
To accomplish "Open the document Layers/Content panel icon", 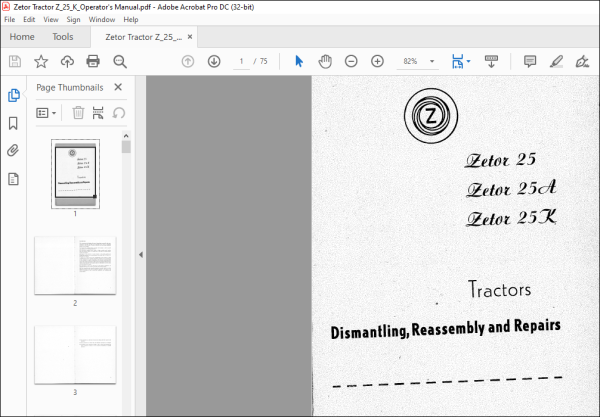I will [13, 179].
